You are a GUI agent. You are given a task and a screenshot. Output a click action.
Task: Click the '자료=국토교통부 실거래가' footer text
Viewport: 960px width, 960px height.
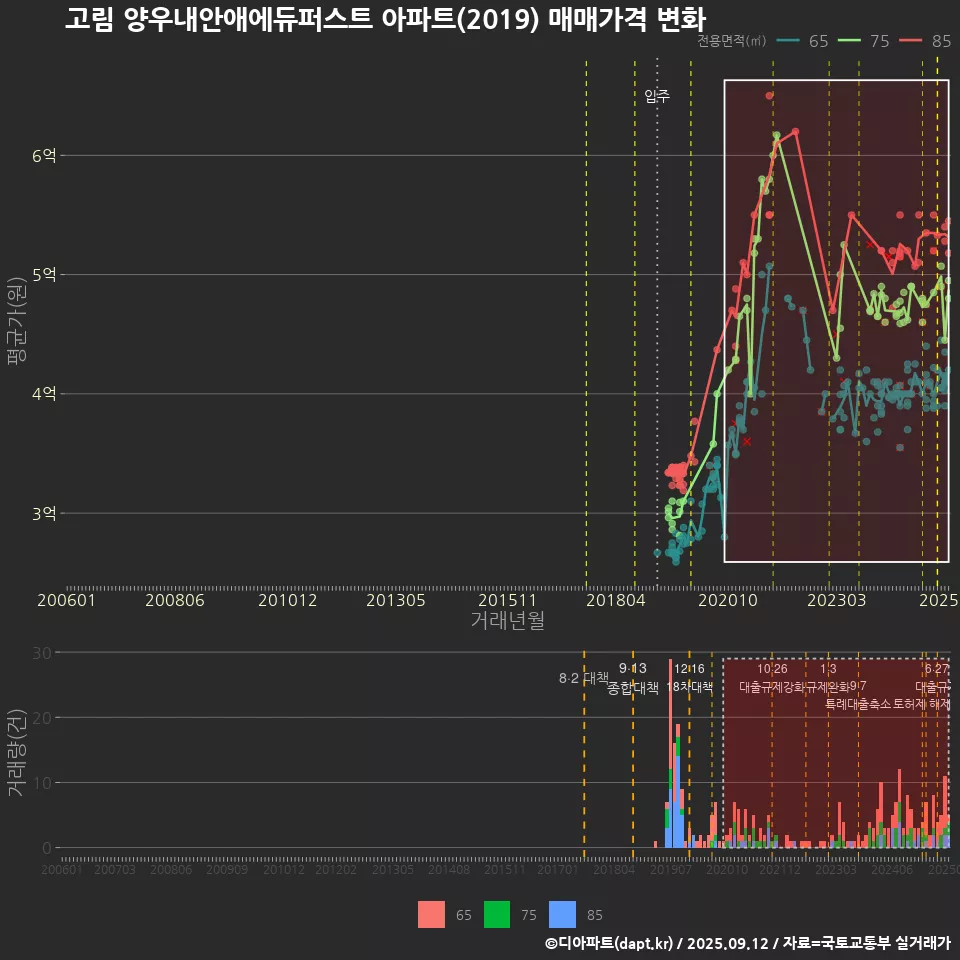pyautogui.click(x=866, y=943)
